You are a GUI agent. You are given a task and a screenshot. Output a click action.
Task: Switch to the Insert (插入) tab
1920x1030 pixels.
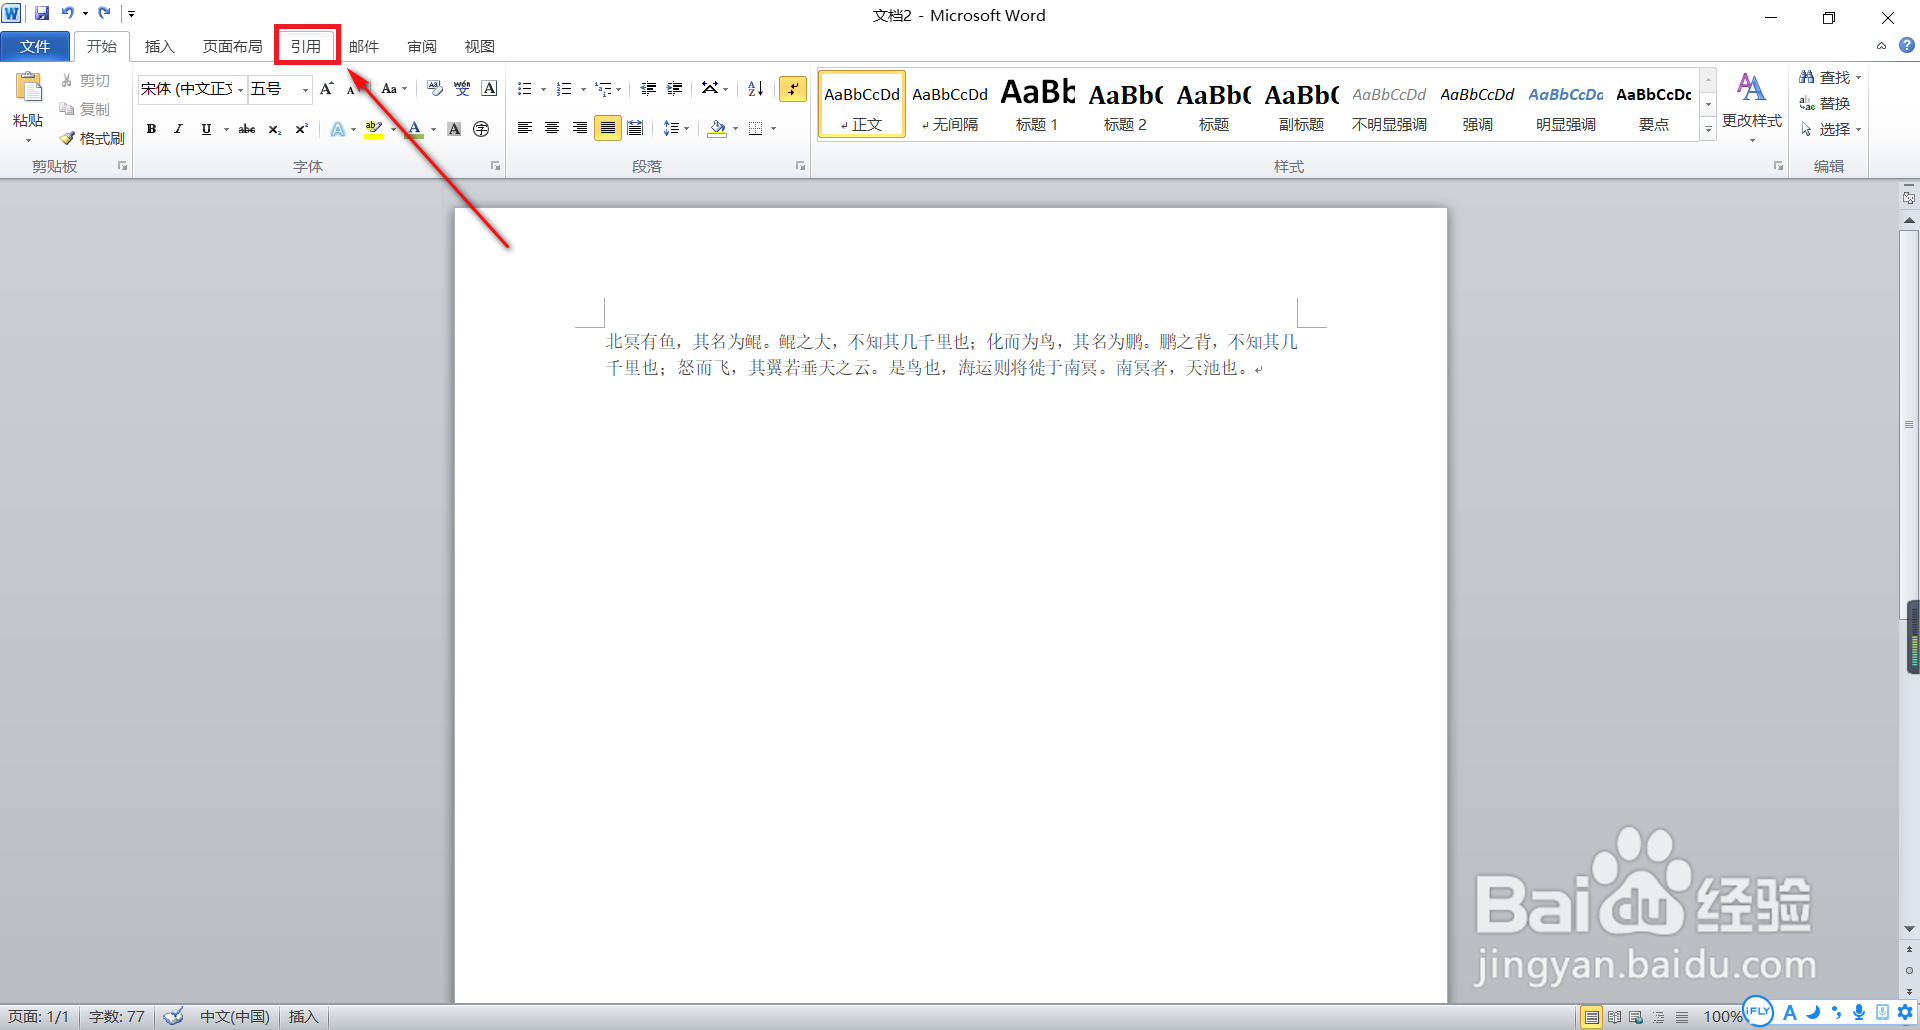[159, 47]
